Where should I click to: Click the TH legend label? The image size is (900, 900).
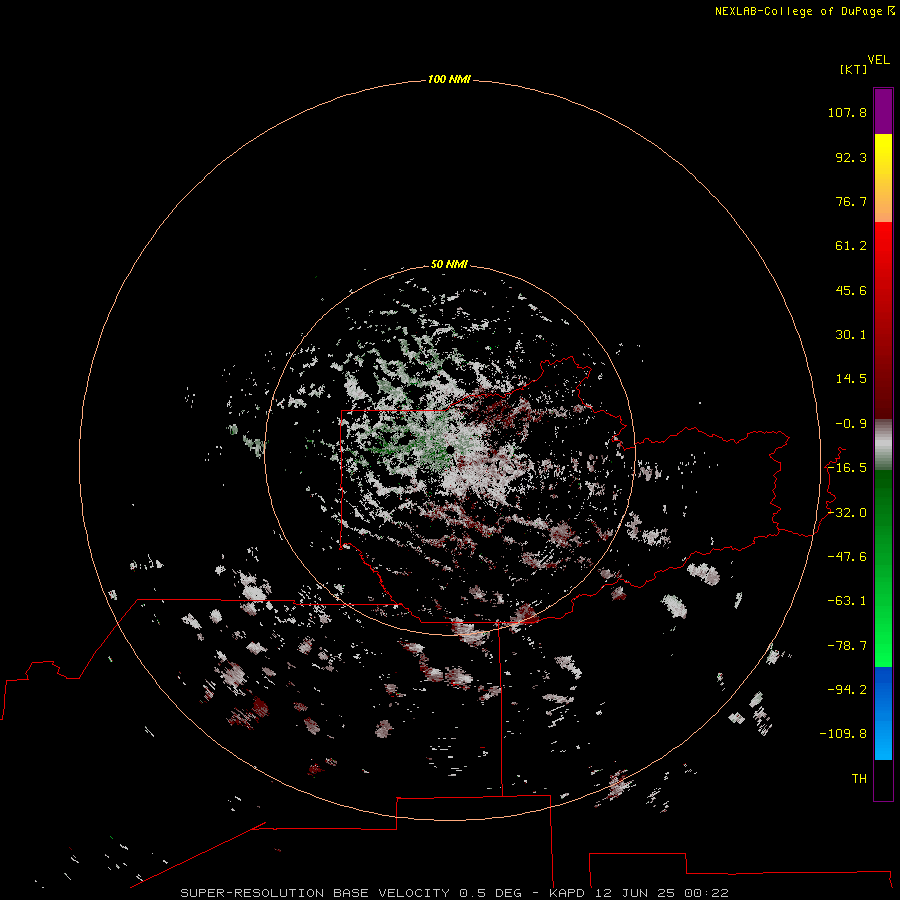[x=859, y=779]
